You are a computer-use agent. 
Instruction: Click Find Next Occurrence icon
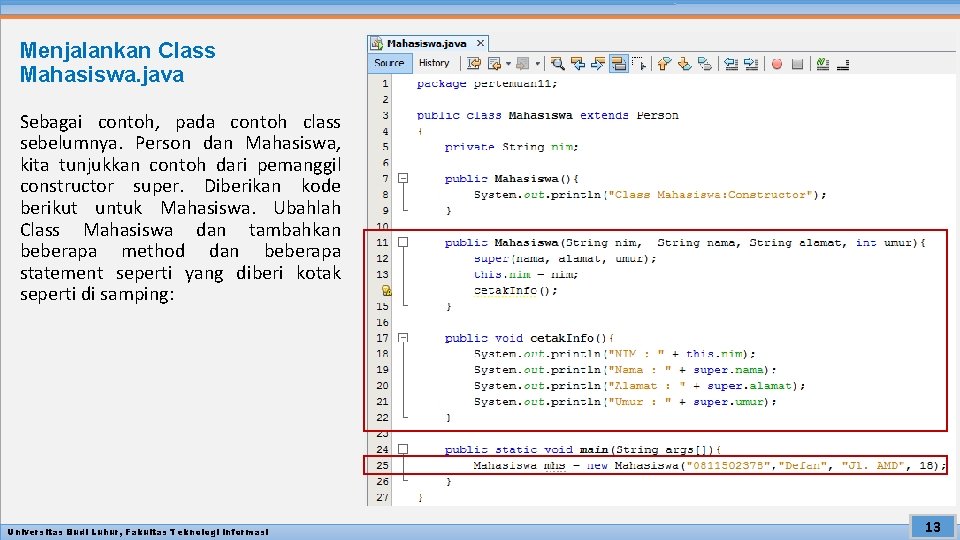point(598,63)
